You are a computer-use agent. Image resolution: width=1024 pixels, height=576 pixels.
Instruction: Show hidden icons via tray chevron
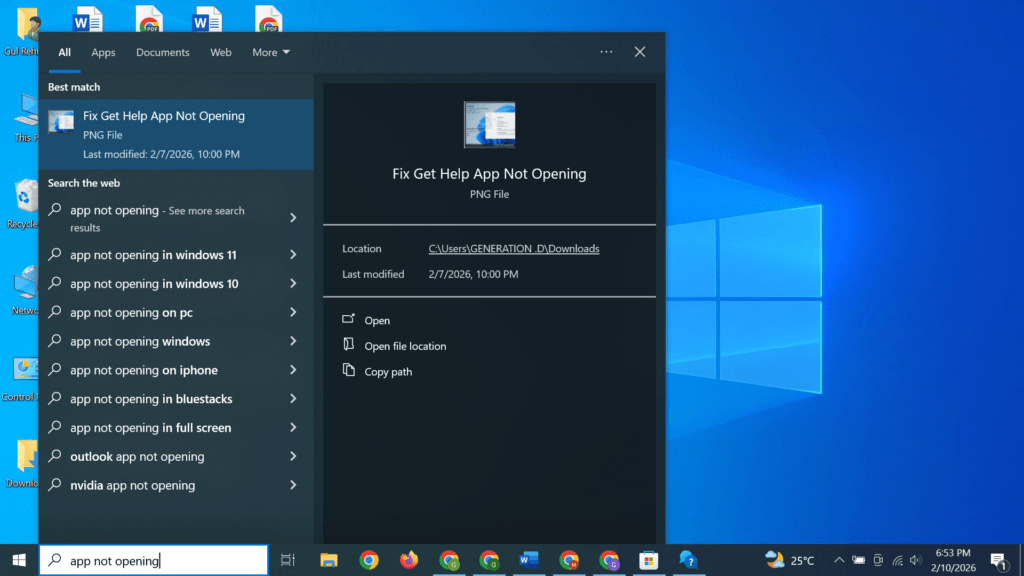[840, 560]
